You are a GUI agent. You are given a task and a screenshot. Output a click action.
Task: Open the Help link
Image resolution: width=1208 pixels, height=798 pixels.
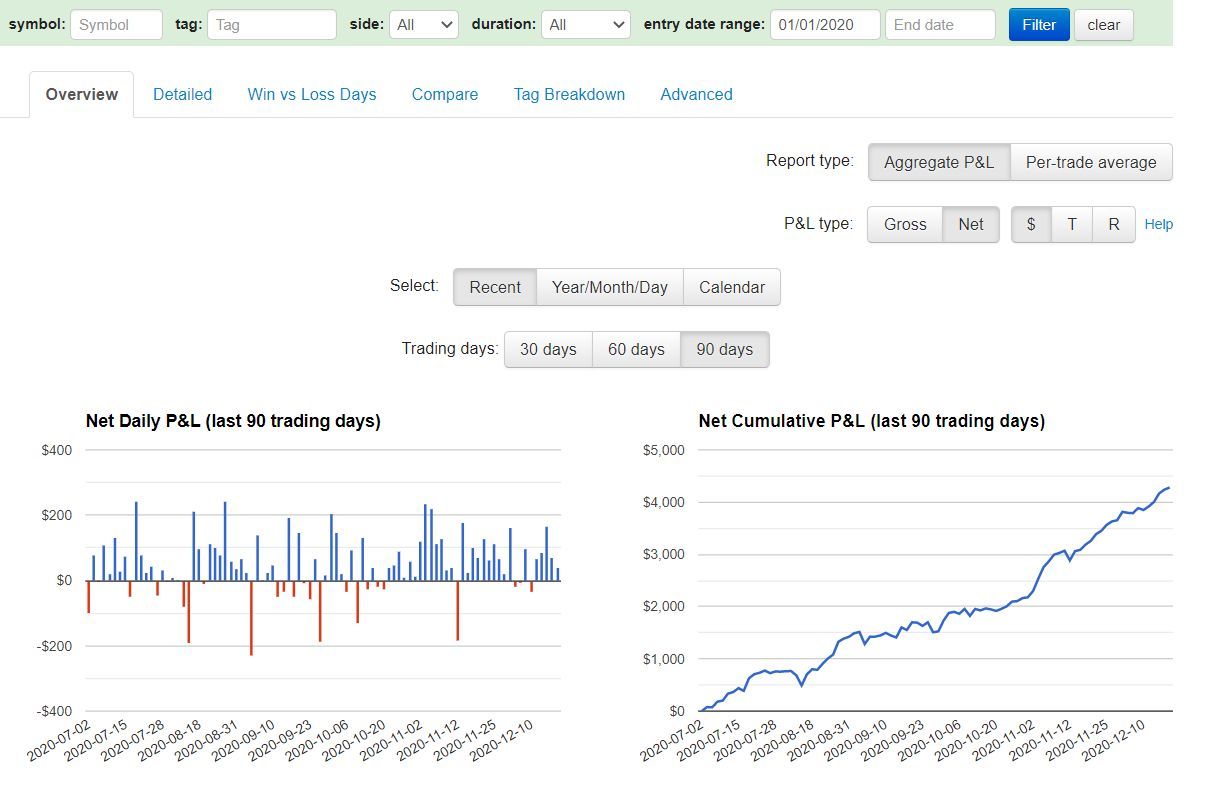point(1158,224)
